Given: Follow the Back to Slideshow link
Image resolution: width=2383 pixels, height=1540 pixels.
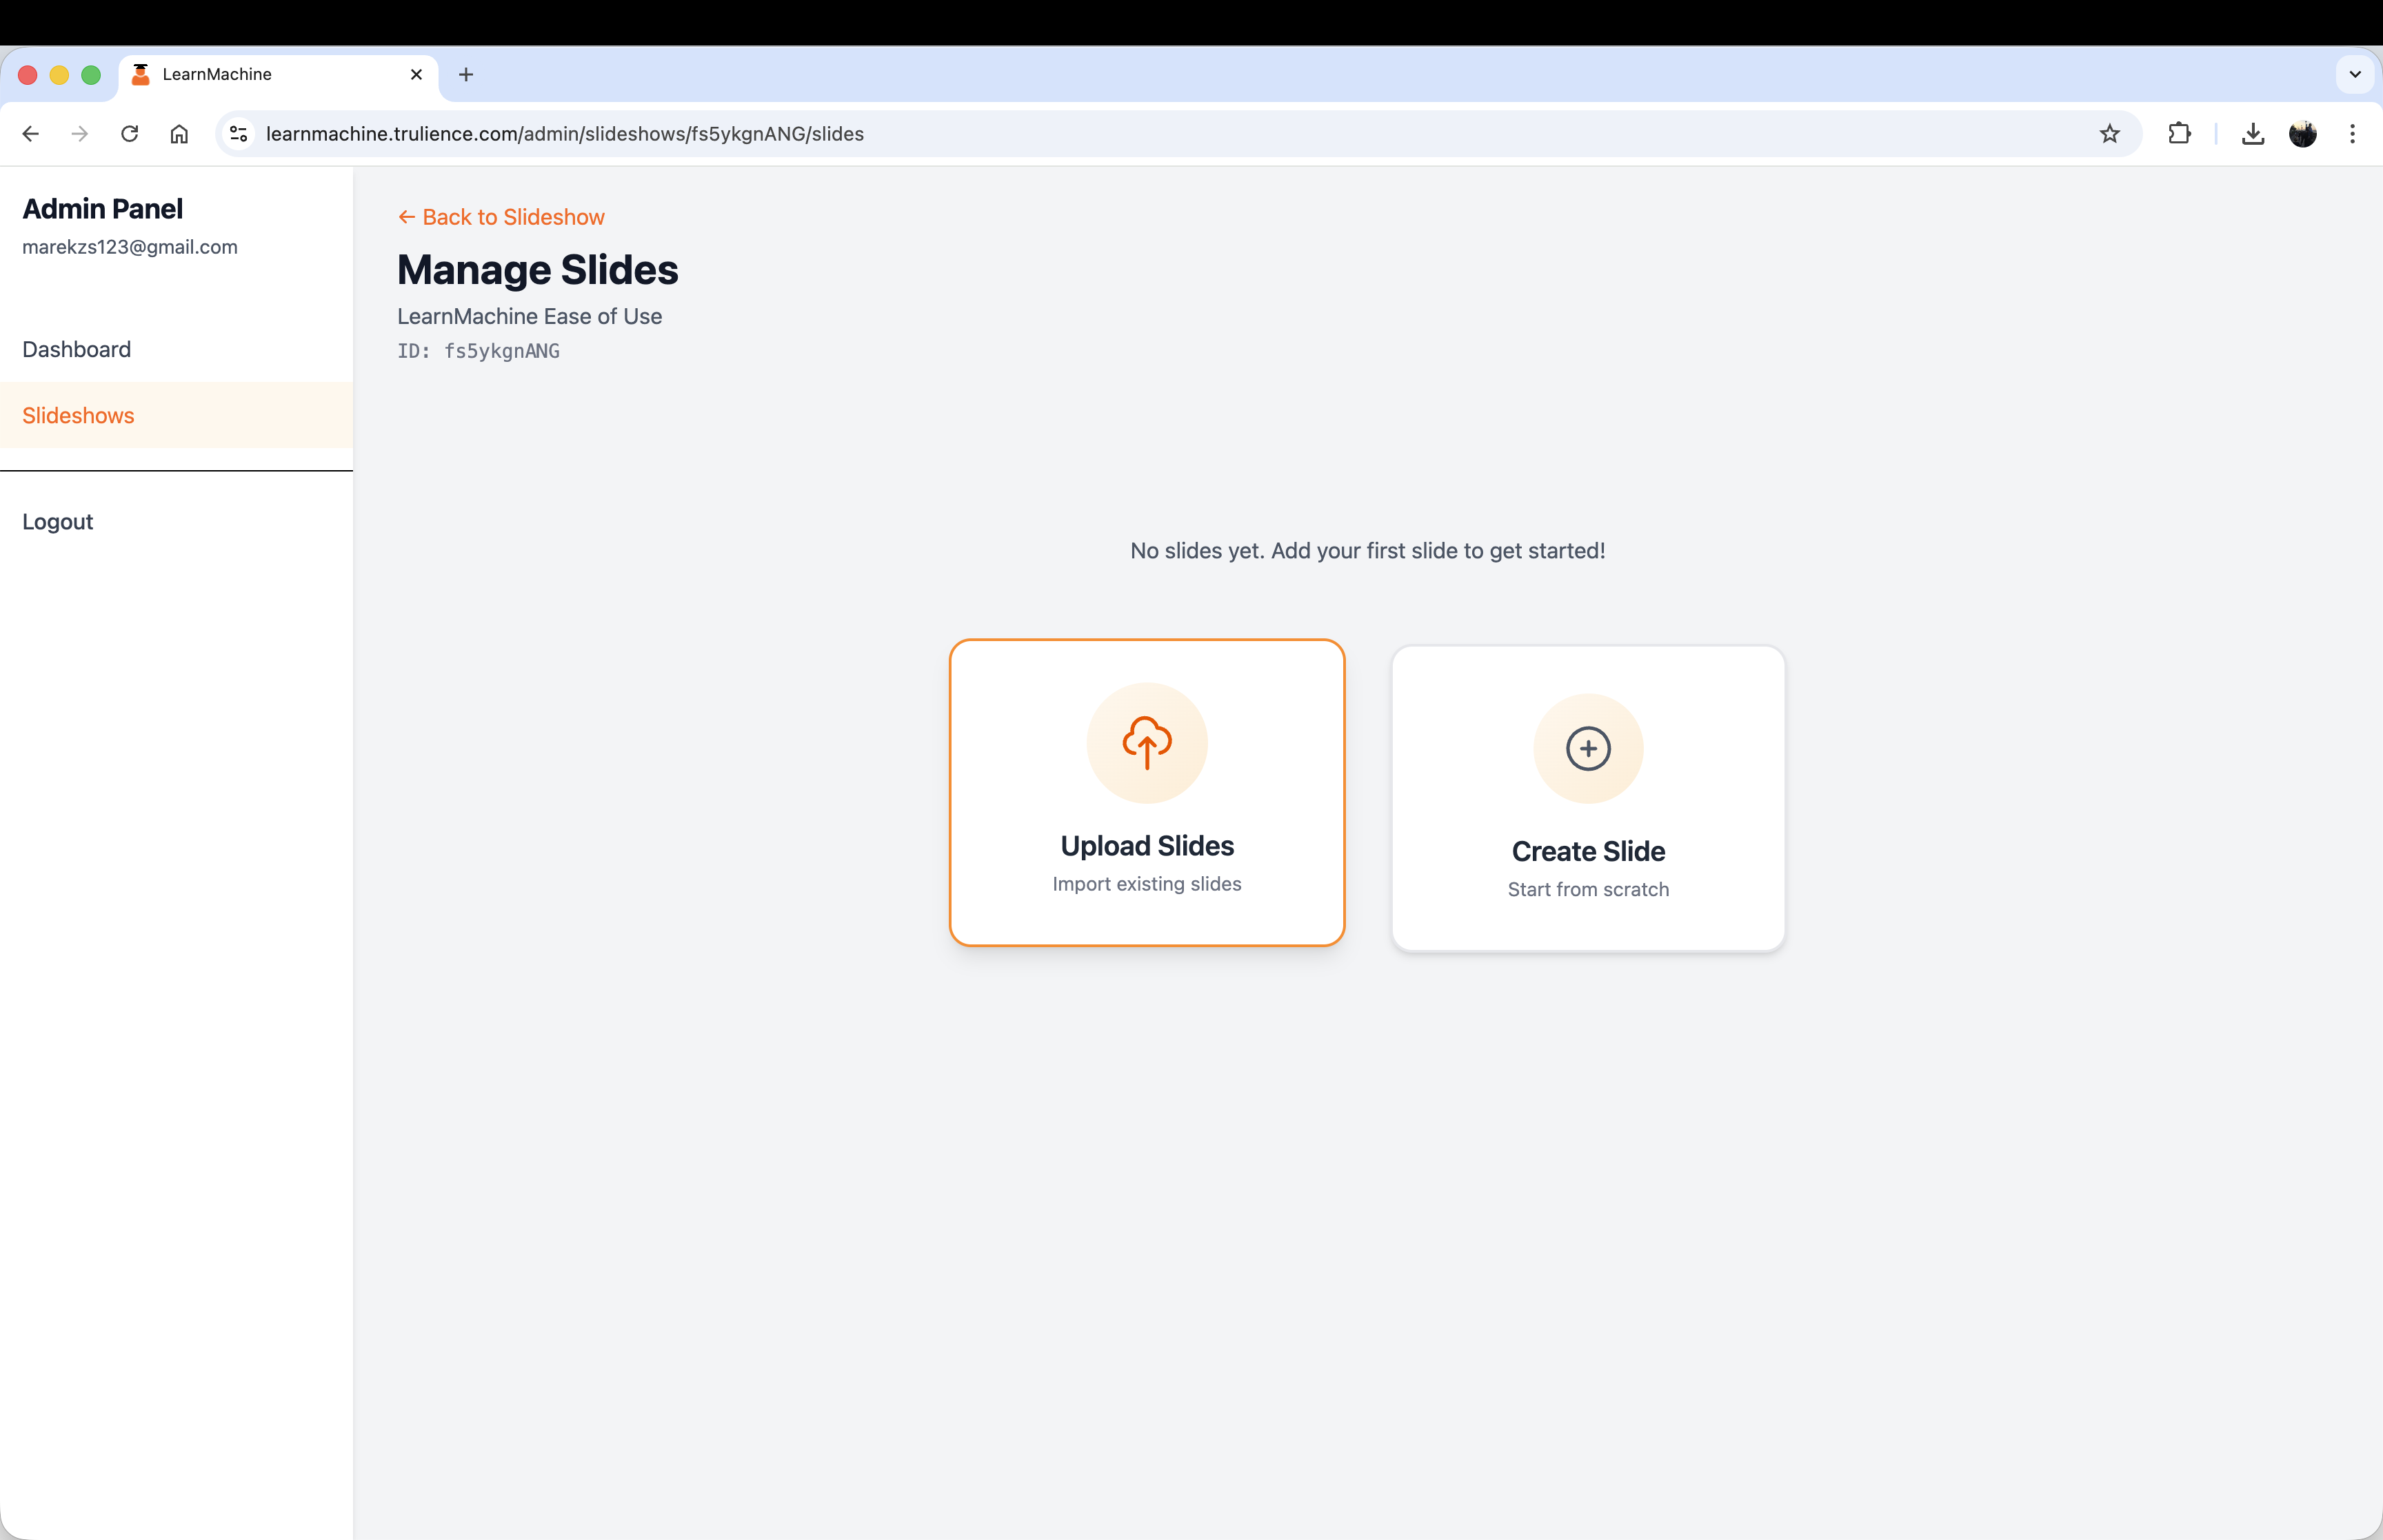Looking at the screenshot, I should (501, 217).
